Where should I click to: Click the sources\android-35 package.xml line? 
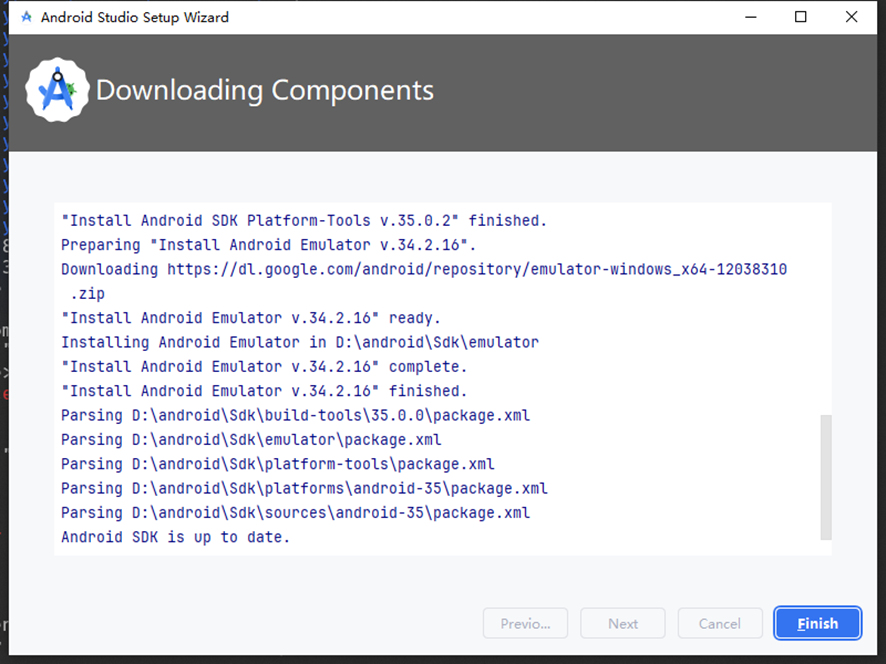(296, 513)
